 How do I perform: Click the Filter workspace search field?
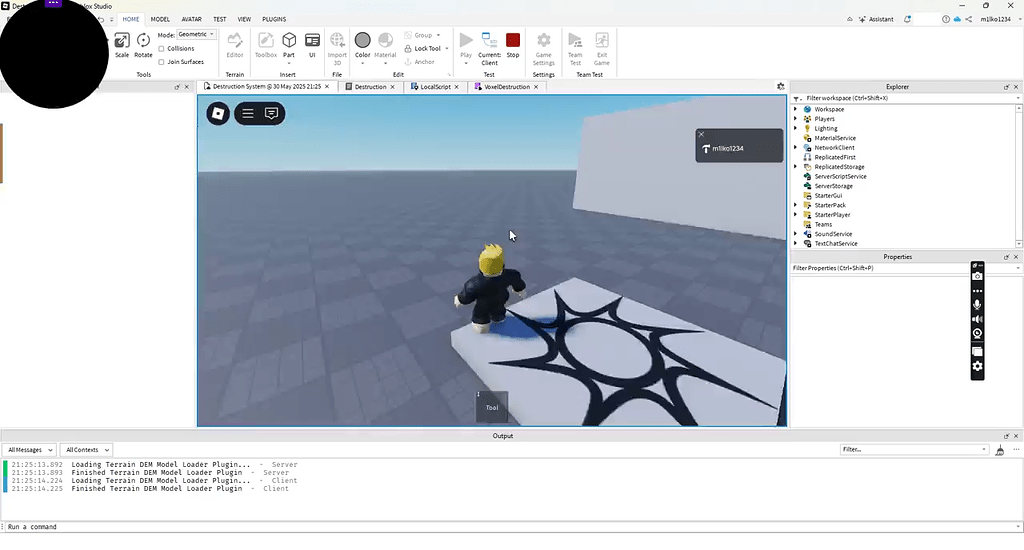pos(908,98)
